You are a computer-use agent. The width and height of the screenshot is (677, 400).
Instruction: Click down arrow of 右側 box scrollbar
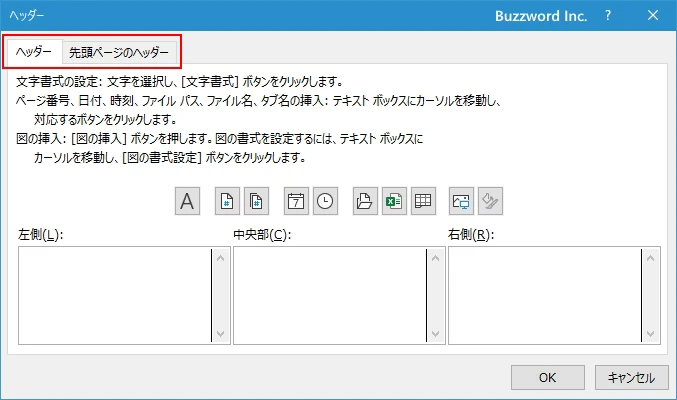click(651, 333)
